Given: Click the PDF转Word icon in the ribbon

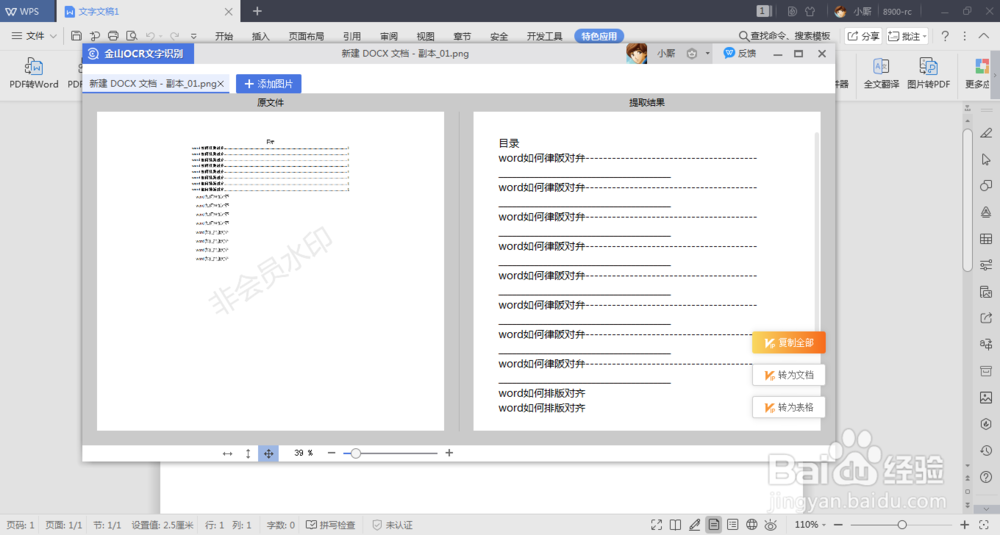Looking at the screenshot, I should 33,72.
